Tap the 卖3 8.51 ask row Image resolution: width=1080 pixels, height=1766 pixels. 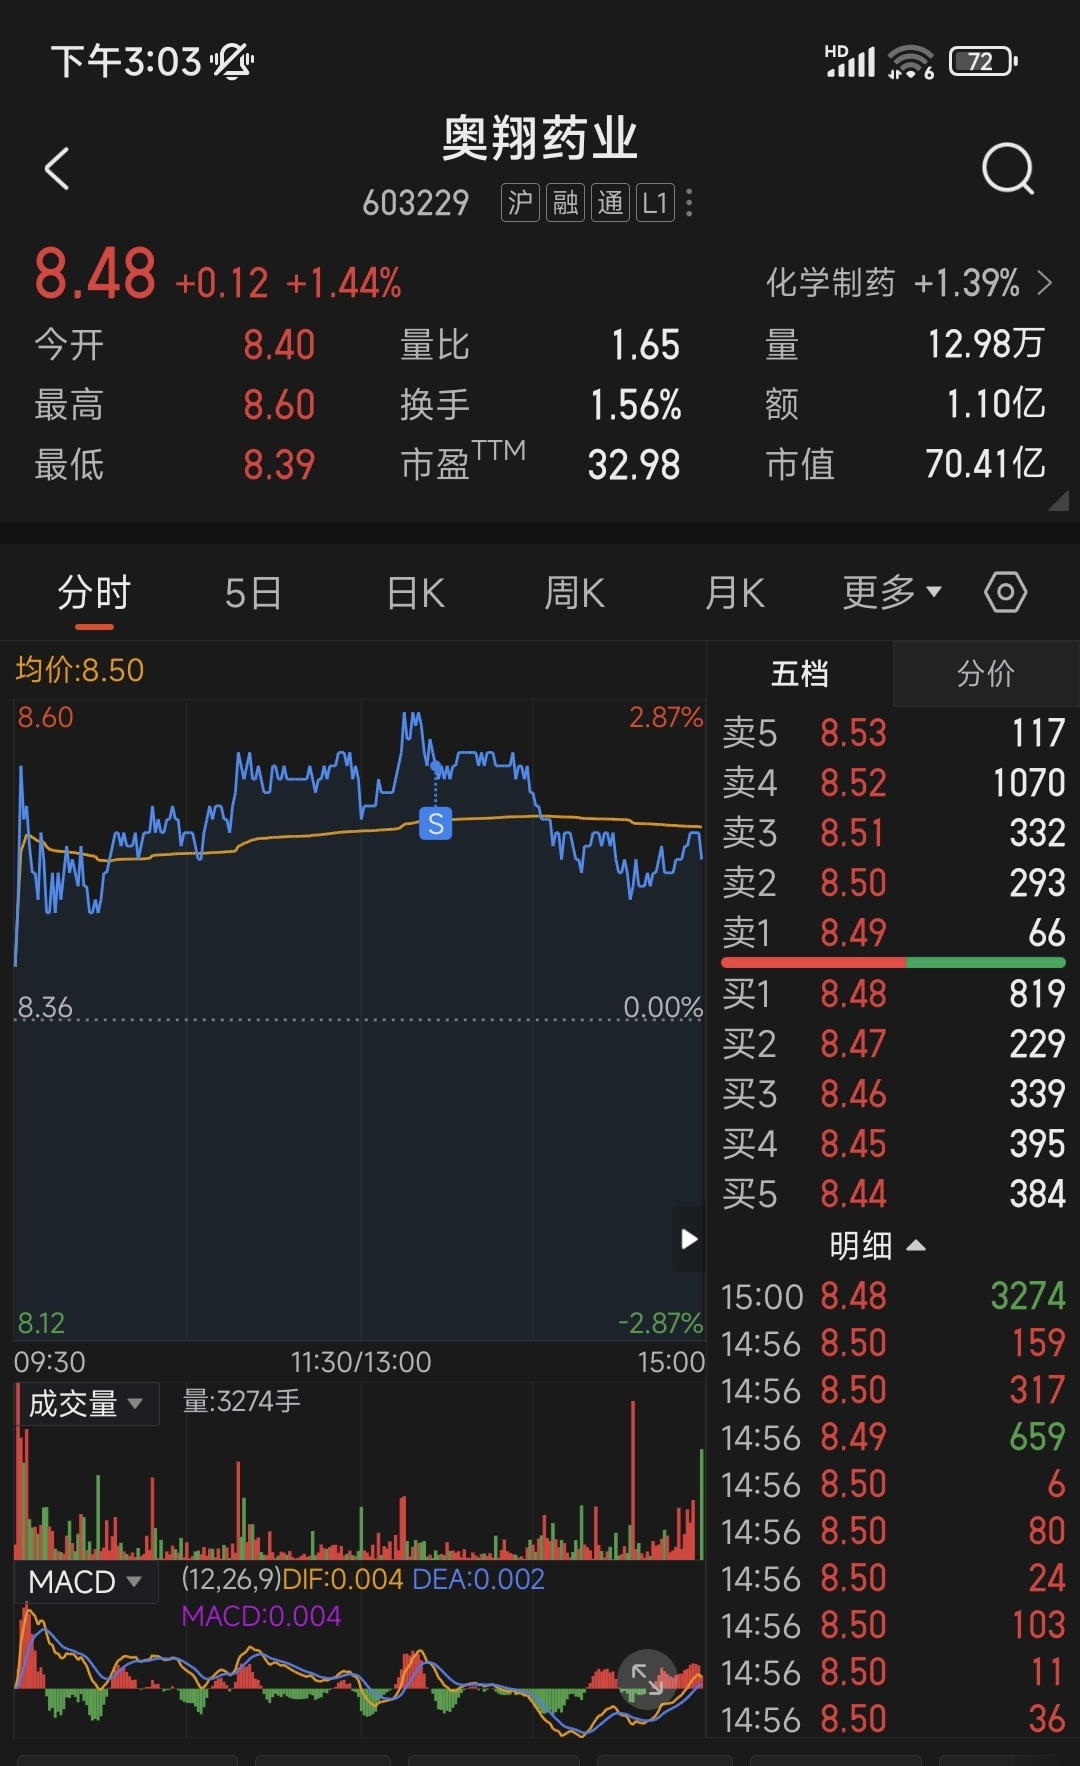[894, 833]
